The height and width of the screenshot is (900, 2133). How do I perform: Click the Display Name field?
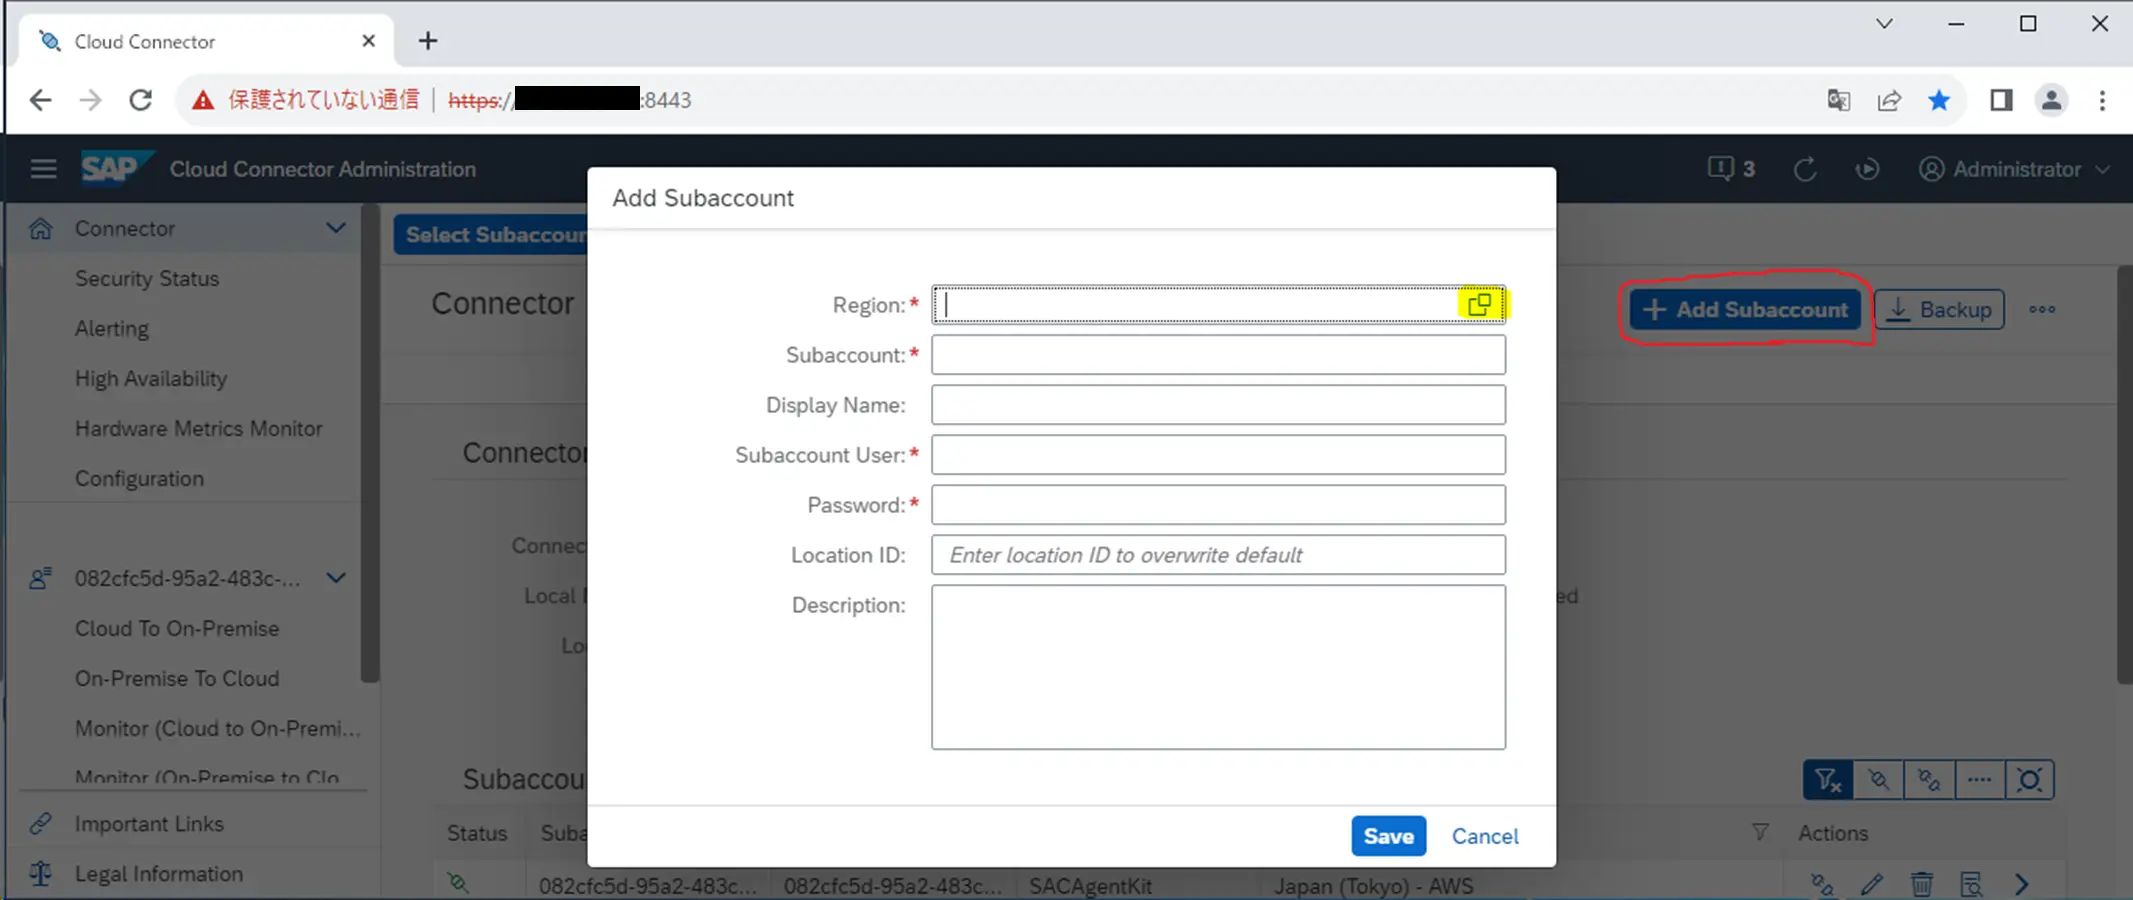(x=1218, y=405)
